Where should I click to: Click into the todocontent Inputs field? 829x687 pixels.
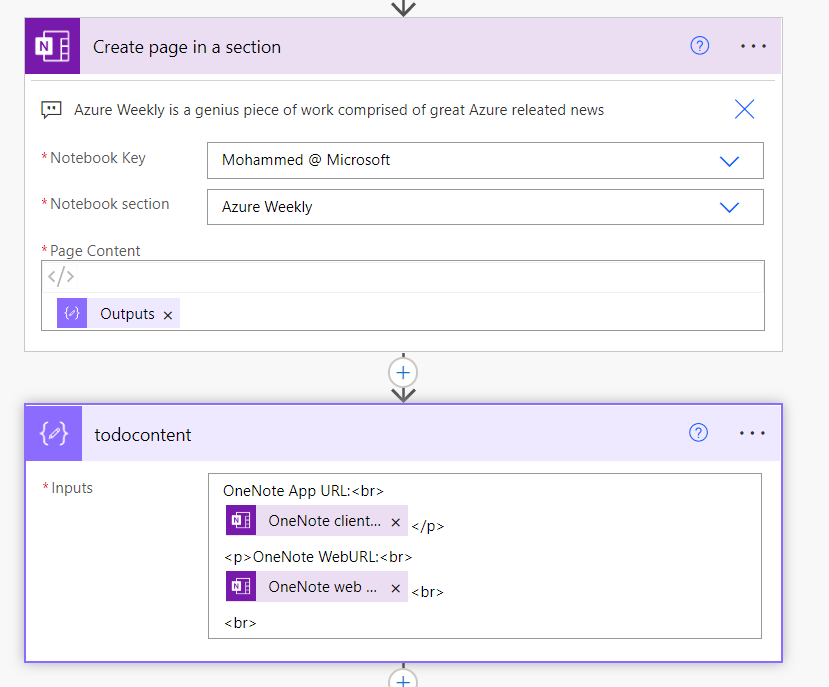pyautogui.click(x=485, y=556)
